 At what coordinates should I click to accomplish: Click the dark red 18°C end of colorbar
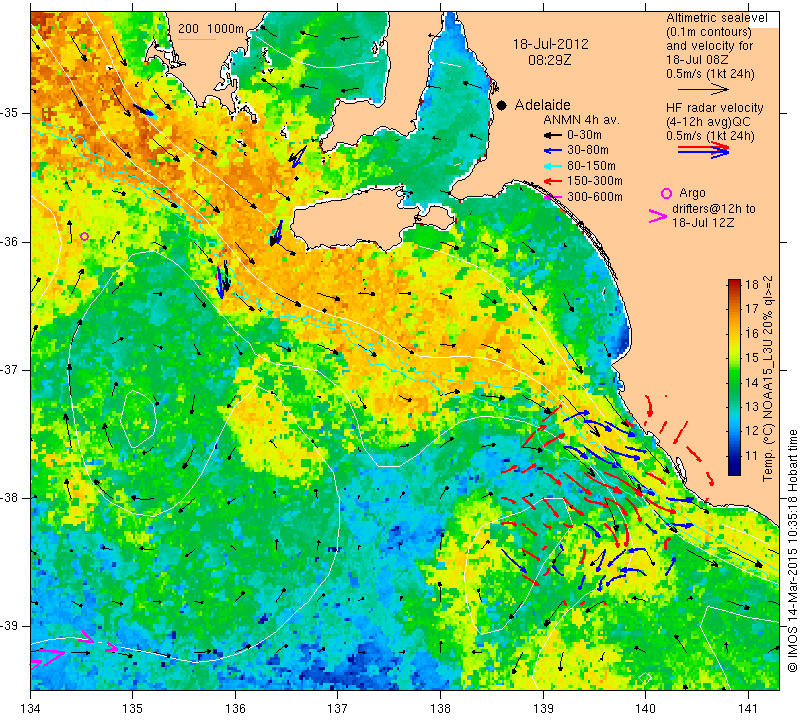[734, 284]
